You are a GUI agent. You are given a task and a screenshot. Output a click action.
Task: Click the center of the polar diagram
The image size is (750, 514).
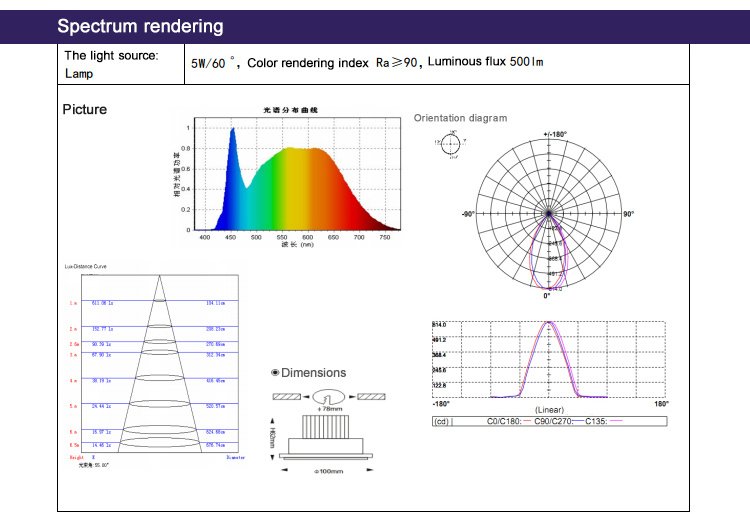tap(547, 214)
